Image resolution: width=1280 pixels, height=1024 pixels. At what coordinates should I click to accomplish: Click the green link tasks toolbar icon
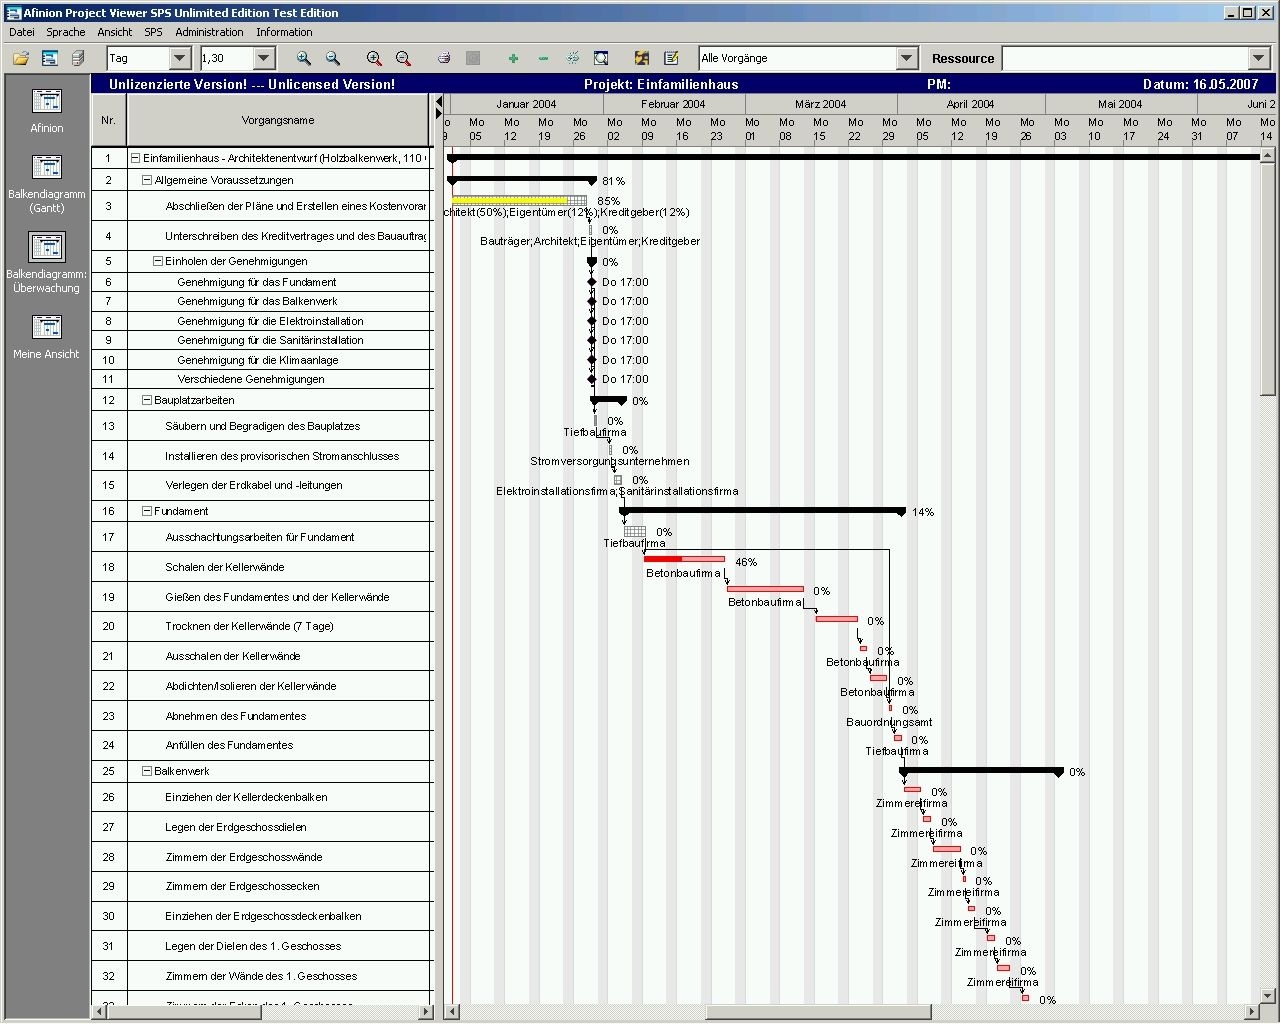[x=573, y=59]
